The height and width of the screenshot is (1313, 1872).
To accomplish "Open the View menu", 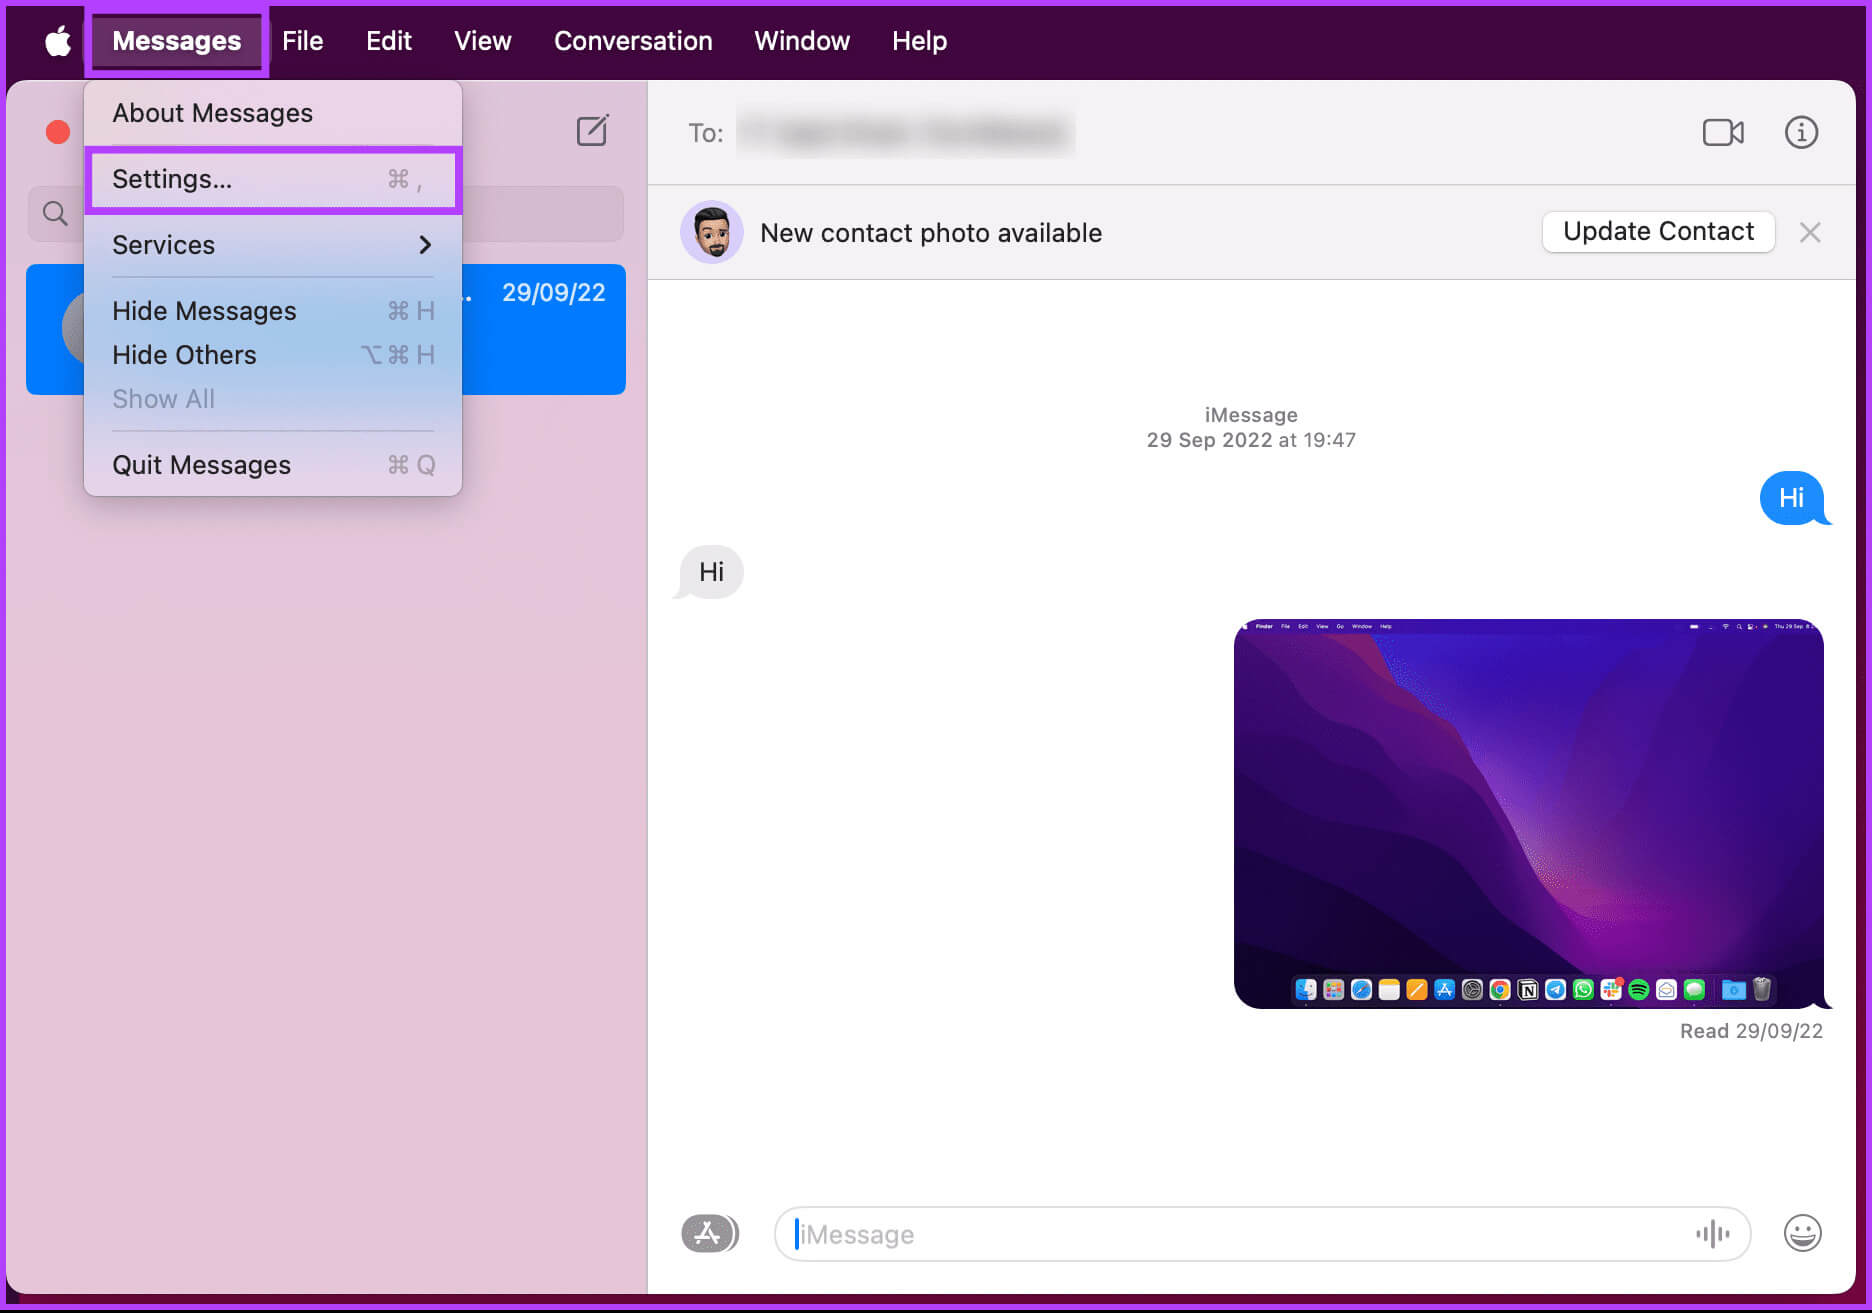I will tap(482, 41).
